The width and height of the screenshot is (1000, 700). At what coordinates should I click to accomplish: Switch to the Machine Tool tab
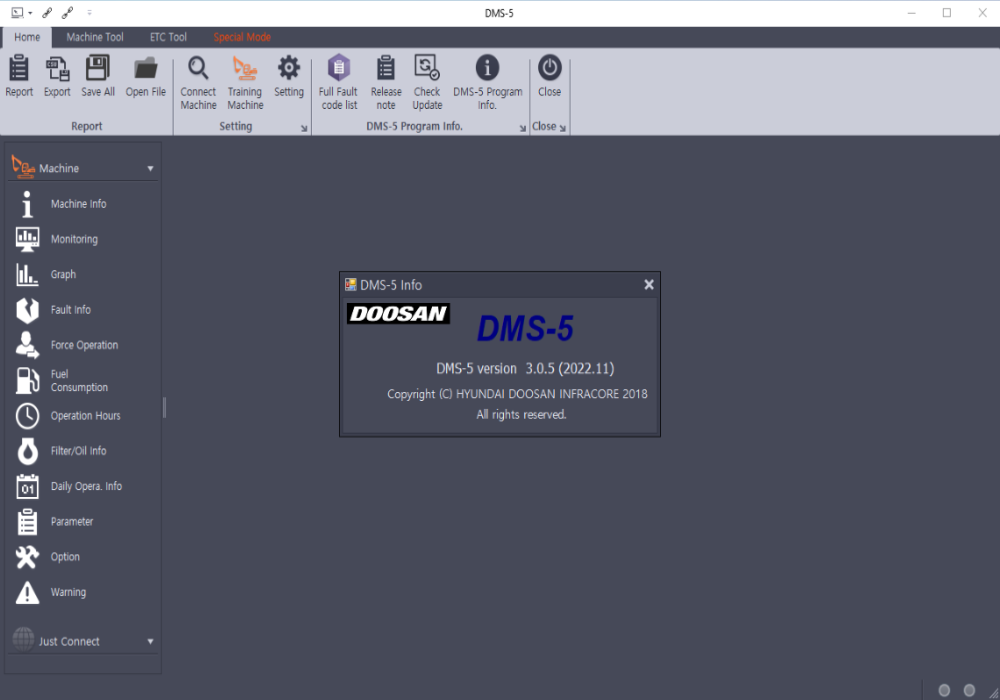click(94, 37)
